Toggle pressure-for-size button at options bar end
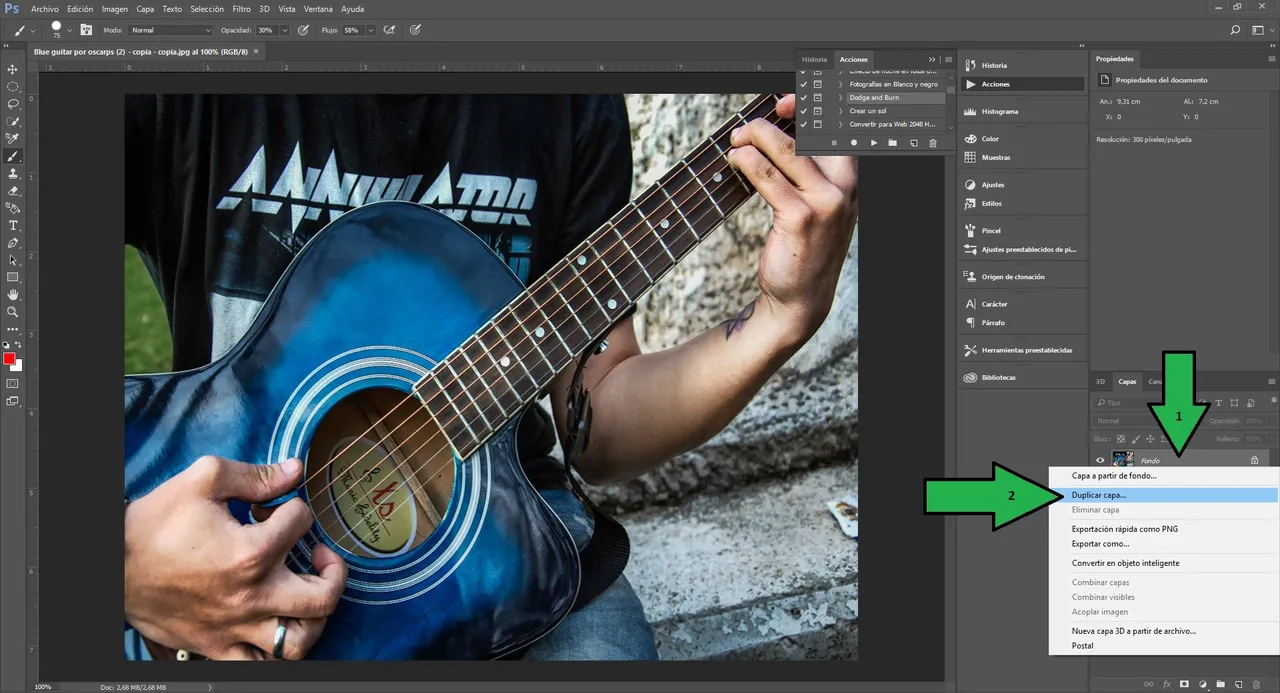 pyautogui.click(x=417, y=30)
